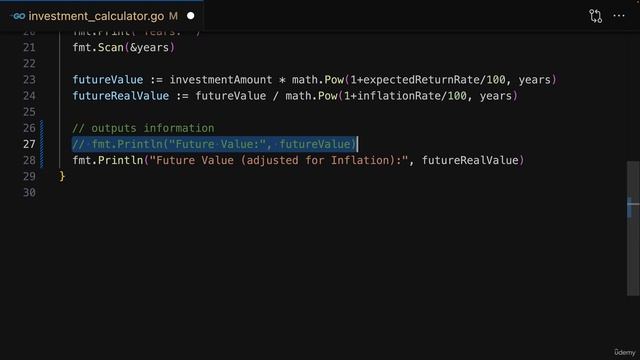Click the closing brace on line 29
This screenshot has height=360, width=640.
point(62,176)
